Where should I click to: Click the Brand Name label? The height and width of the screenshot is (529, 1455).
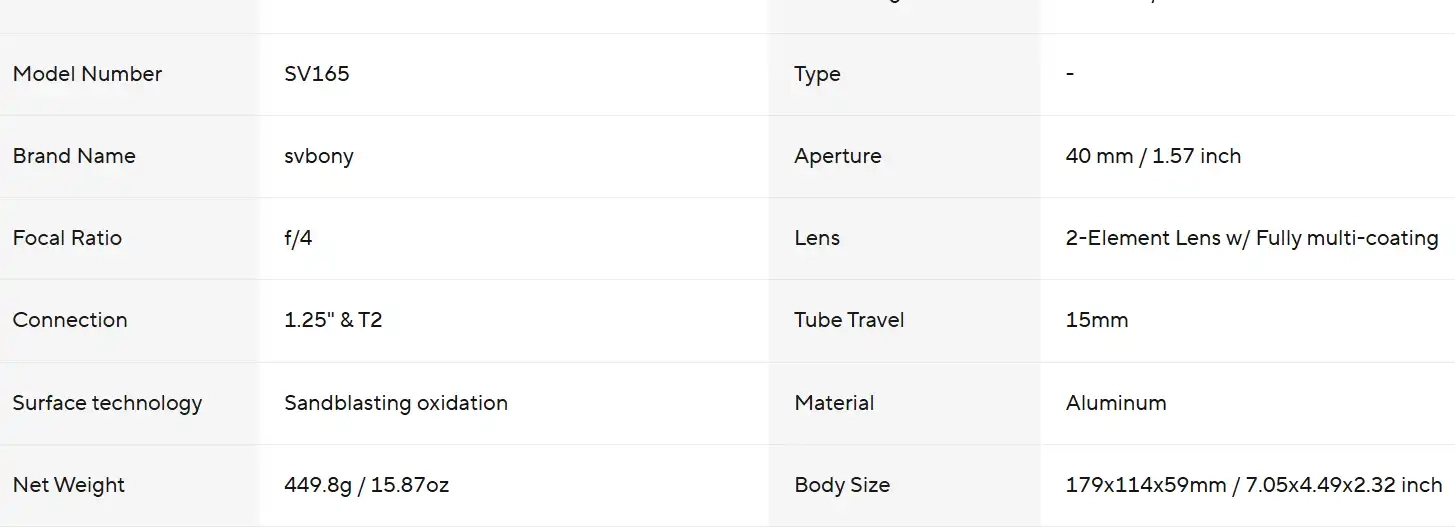click(x=74, y=156)
